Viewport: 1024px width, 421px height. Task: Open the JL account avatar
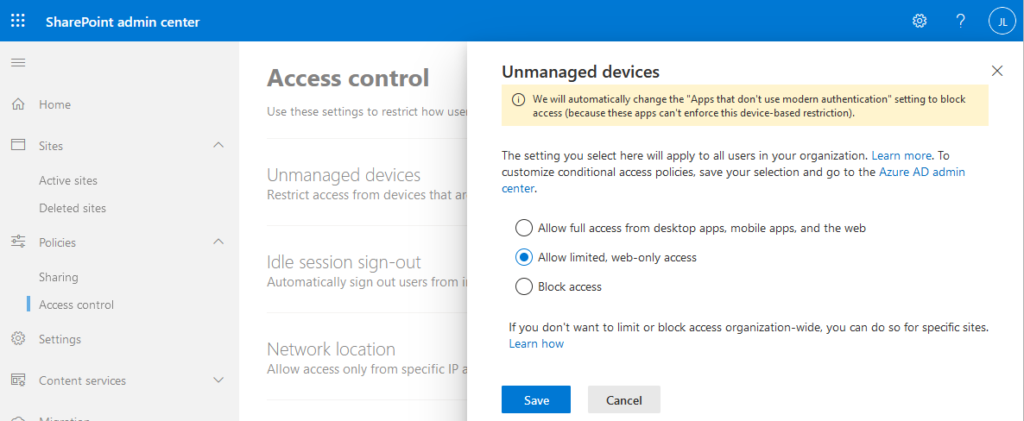[1002, 22]
